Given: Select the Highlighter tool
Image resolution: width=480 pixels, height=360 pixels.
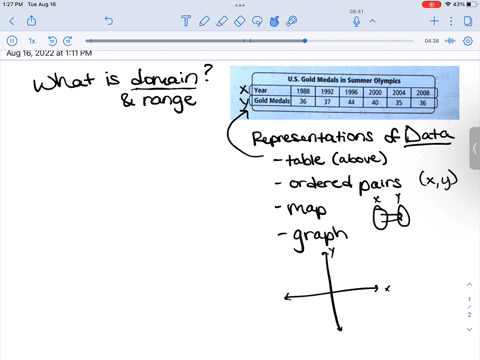Looking at the screenshot, I should (x=222, y=21).
